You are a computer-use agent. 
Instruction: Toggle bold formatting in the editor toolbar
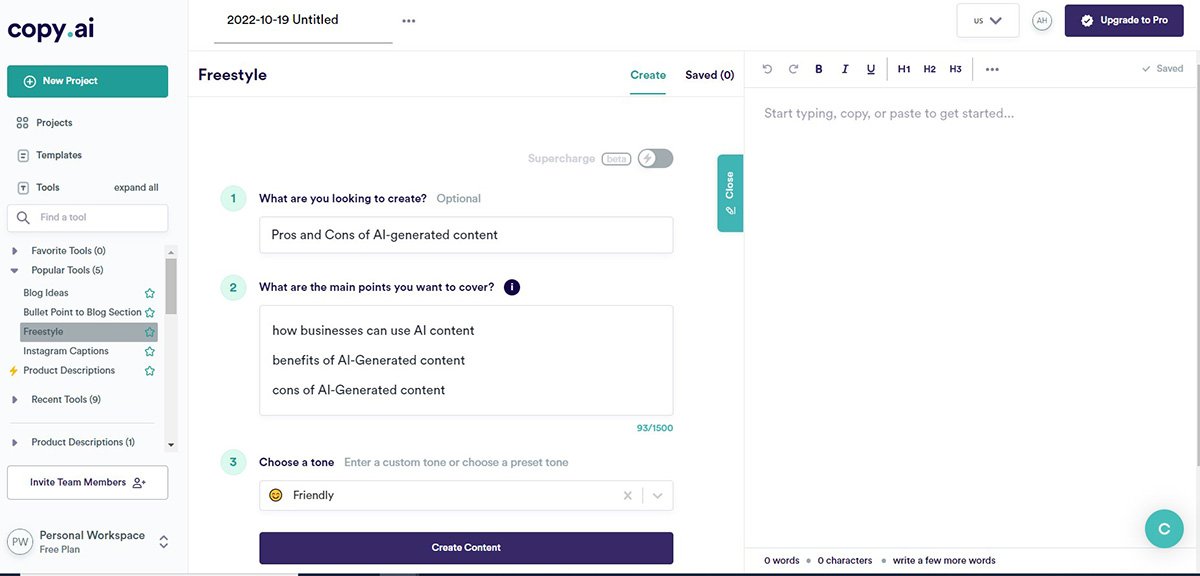click(818, 68)
